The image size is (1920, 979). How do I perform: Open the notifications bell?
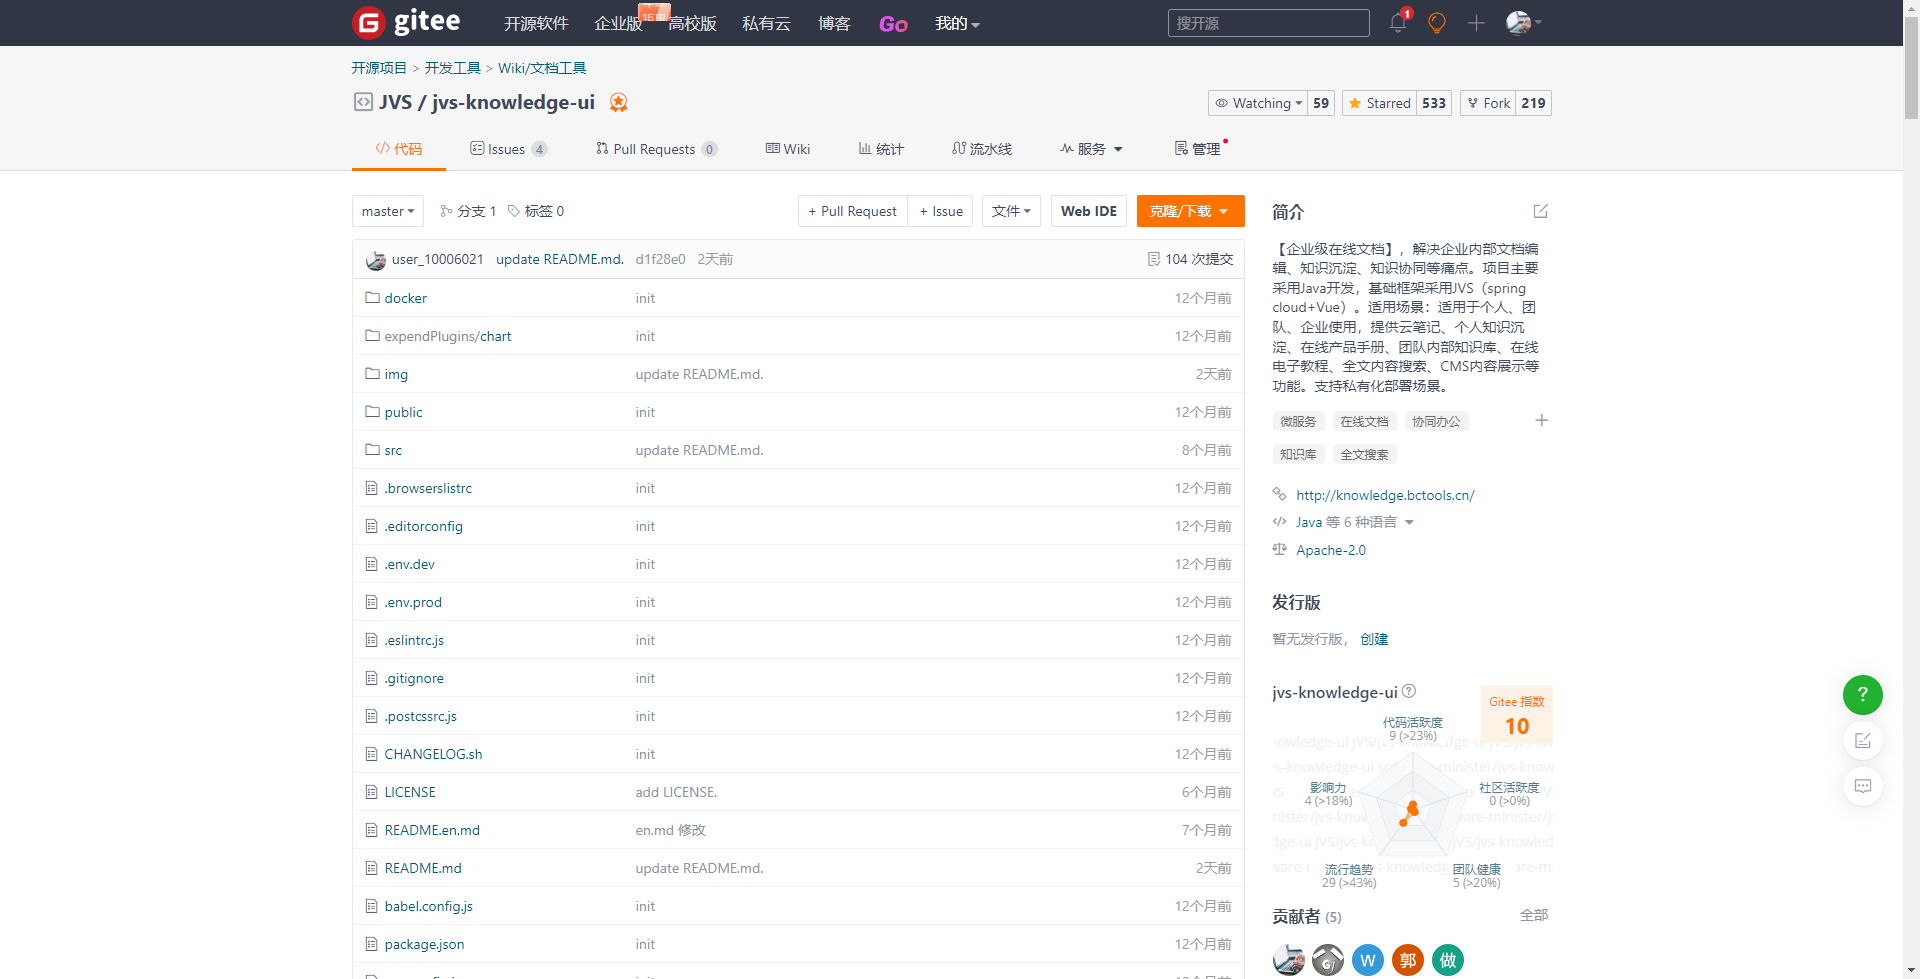(1398, 22)
